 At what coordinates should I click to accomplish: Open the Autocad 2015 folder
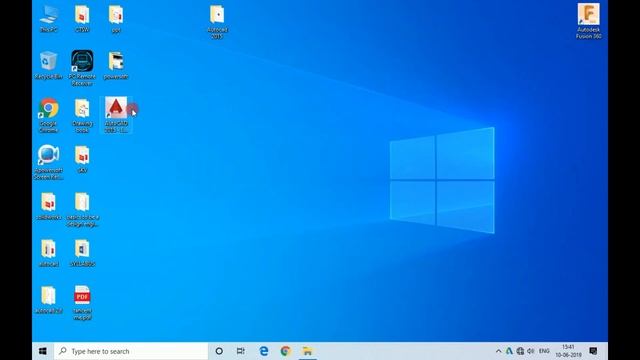217,22
